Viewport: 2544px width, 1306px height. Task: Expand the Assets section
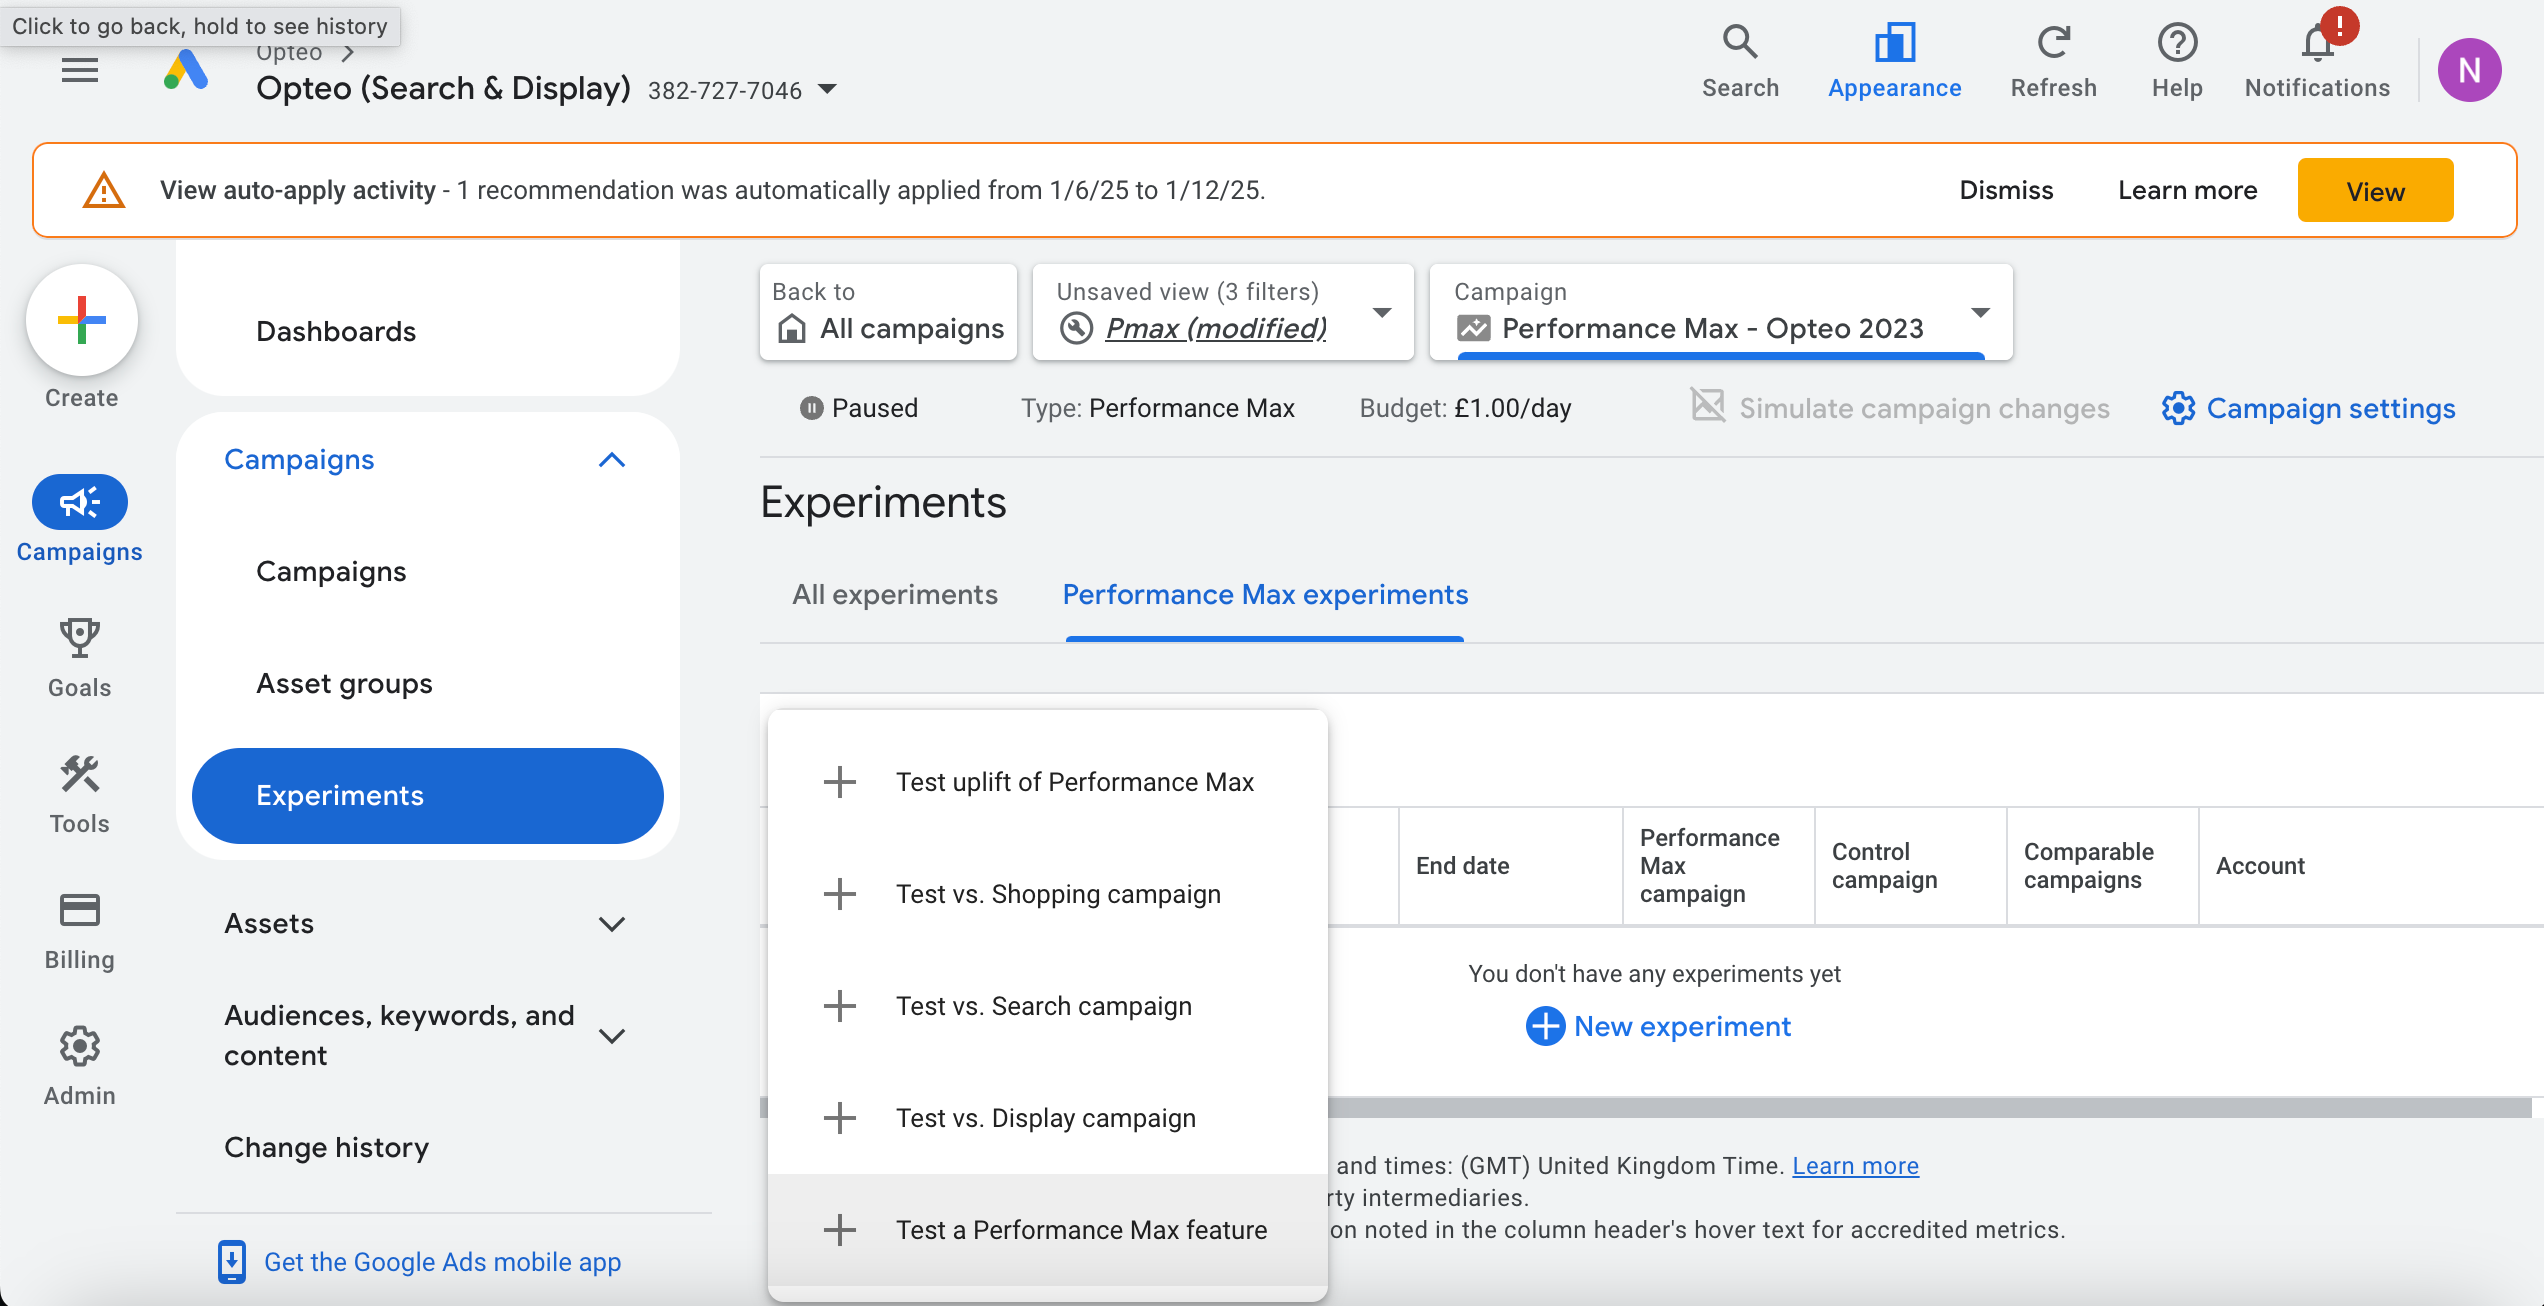pos(612,924)
